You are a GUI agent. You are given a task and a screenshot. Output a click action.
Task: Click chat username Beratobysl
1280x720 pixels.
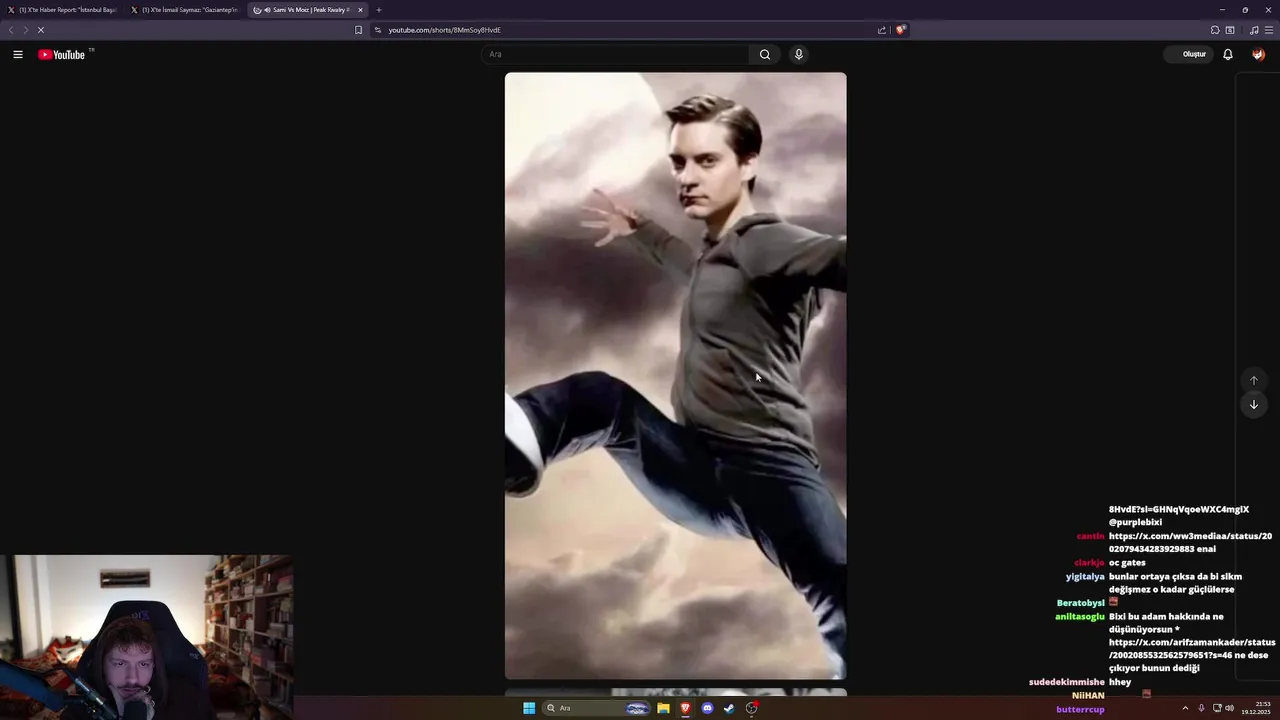click(x=1081, y=603)
